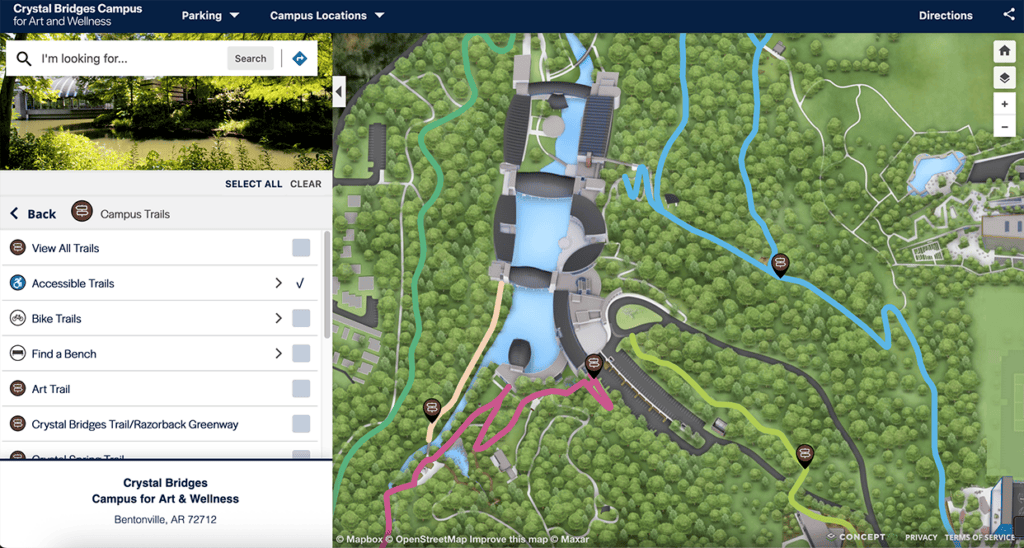Zoom out with the minus button
Image resolution: width=1024 pixels, height=548 pixels.
click(1005, 127)
